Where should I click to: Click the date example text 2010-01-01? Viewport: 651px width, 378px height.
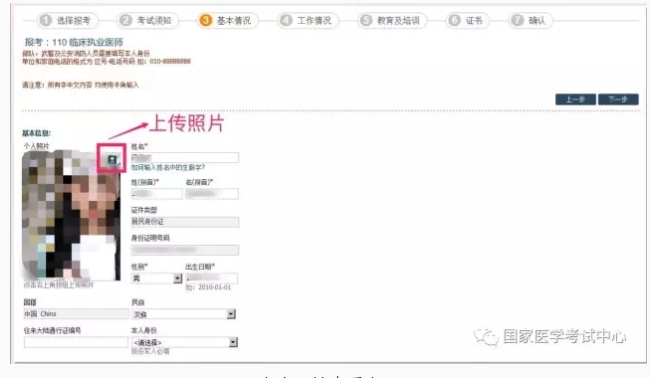click(214, 287)
